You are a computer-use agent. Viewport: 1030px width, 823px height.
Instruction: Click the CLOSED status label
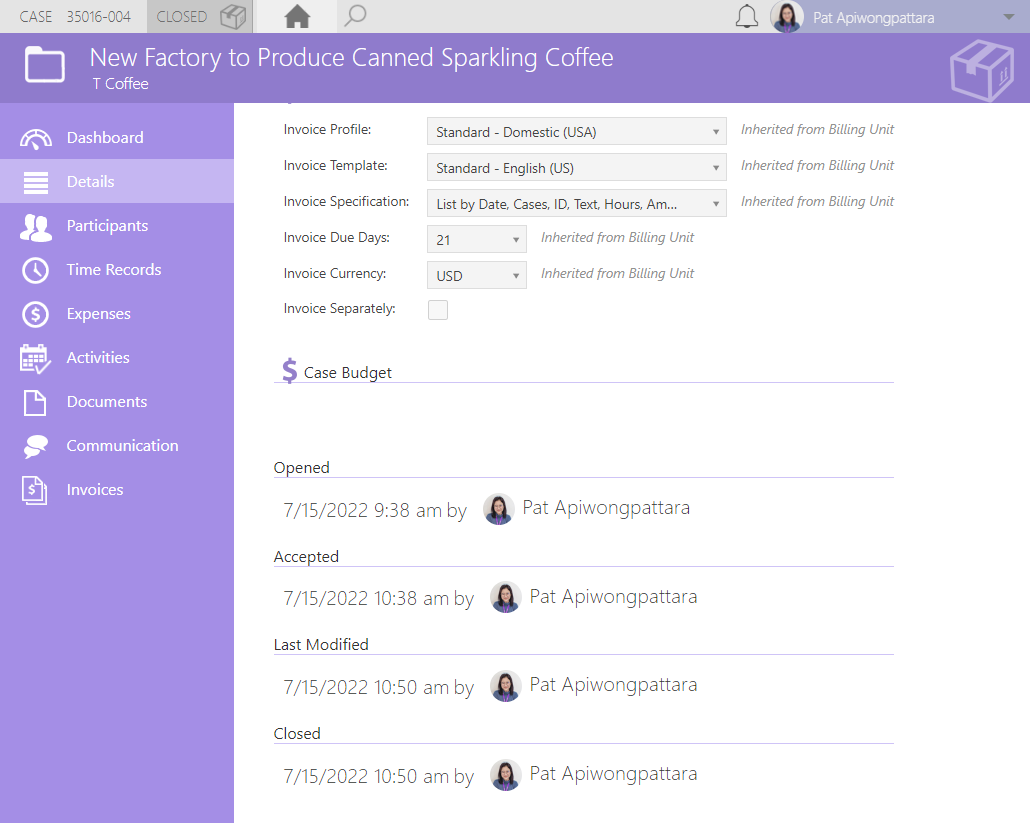pos(181,16)
